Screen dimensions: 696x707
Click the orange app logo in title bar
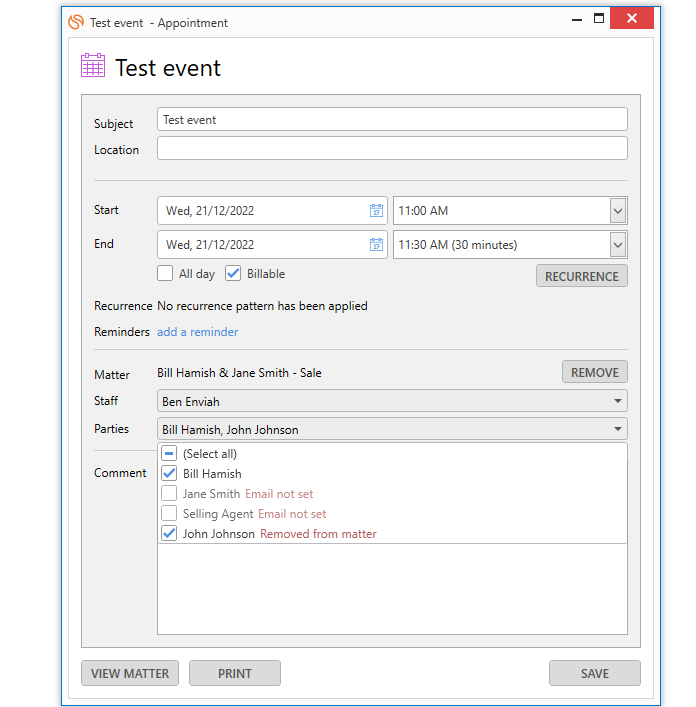coord(76,22)
